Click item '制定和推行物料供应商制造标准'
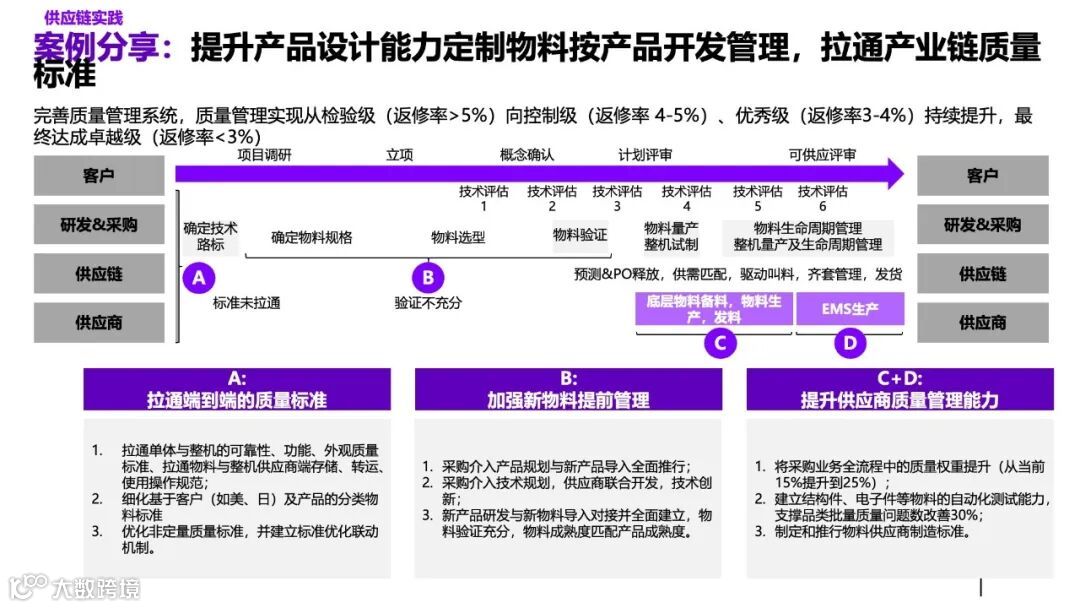This screenshot has height=608, width=1080. [x=862, y=532]
